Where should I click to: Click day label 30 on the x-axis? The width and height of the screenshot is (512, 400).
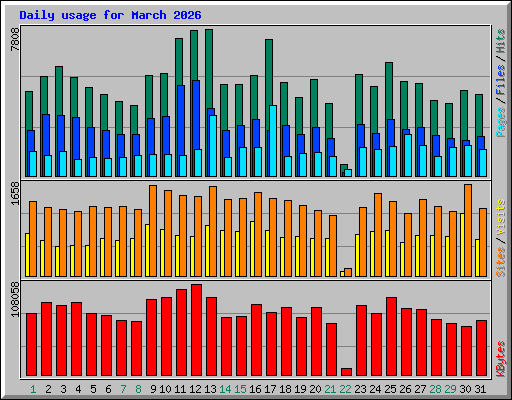coord(465,389)
